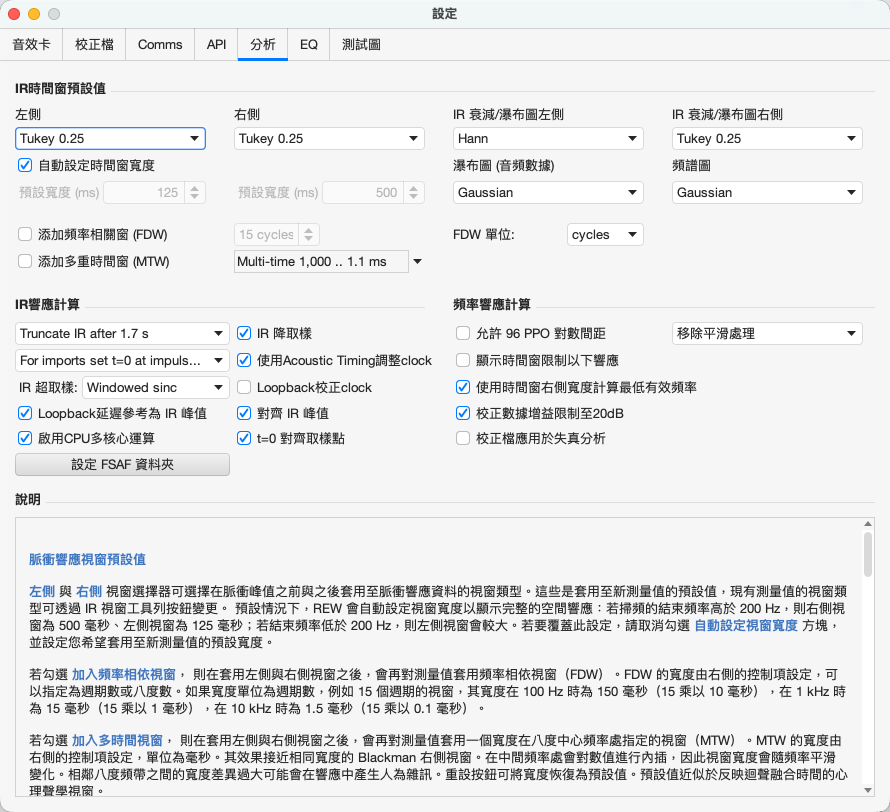
Task: Open 移除平滑處理 dropdown
Action: pyautogui.click(x=767, y=334)
